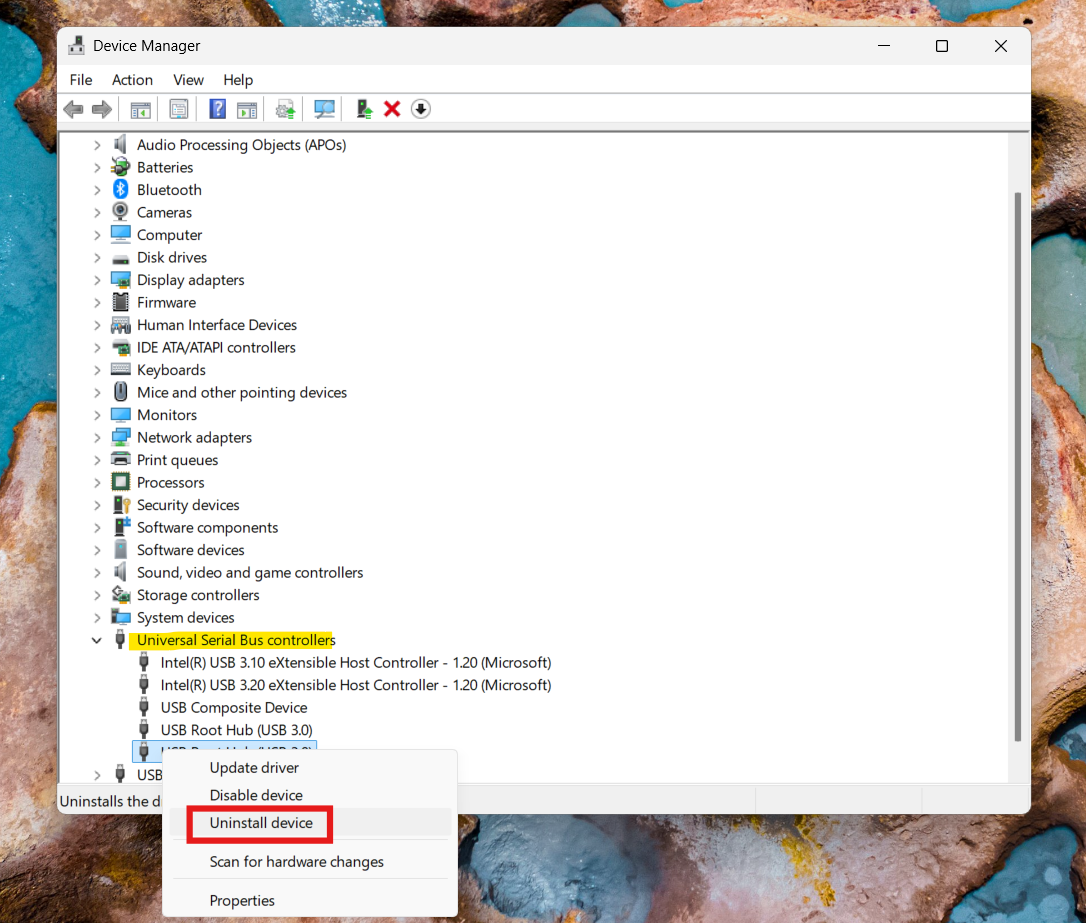
Task: Expand the Display adapters category
Action: click(97, 280)
